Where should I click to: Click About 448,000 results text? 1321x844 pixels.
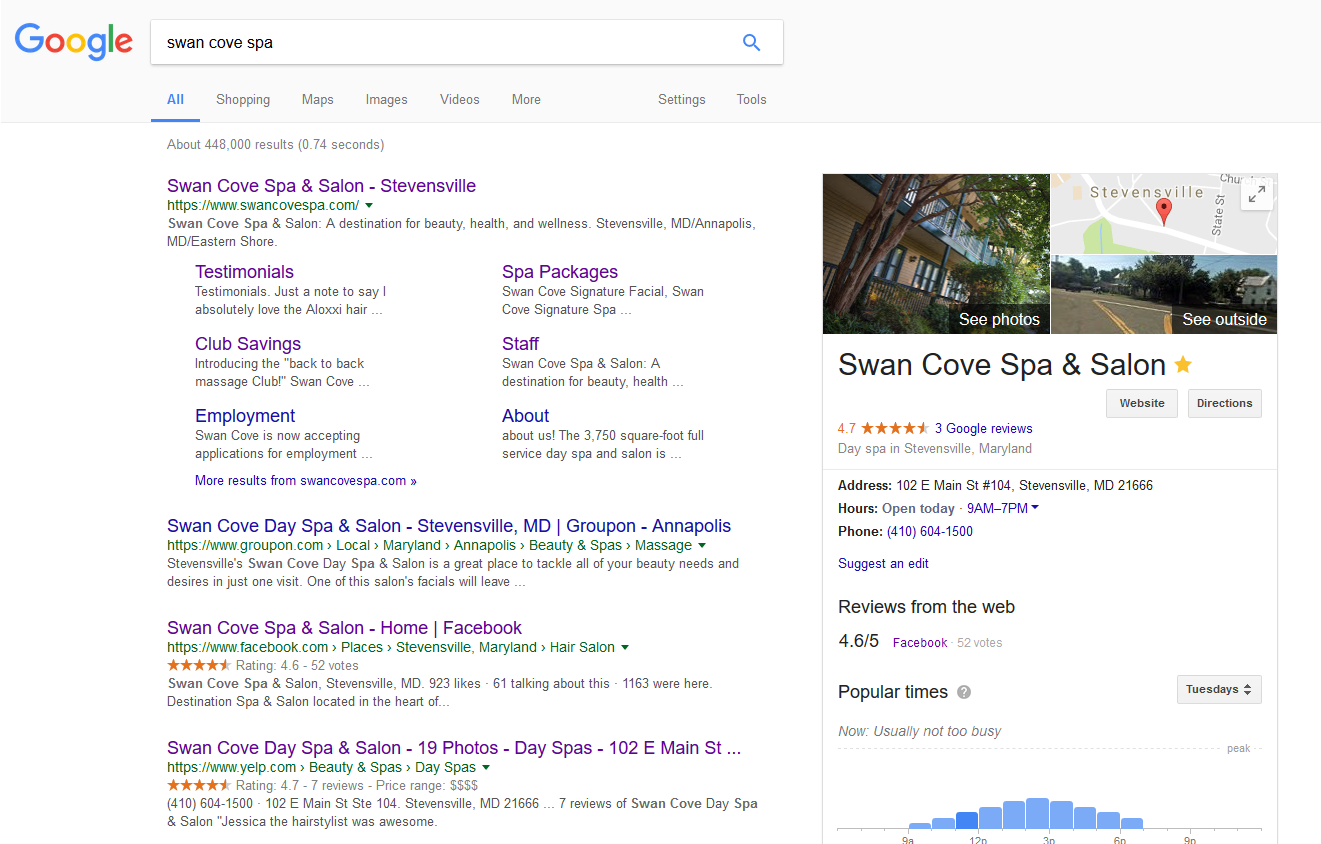[x=275, y=145]
